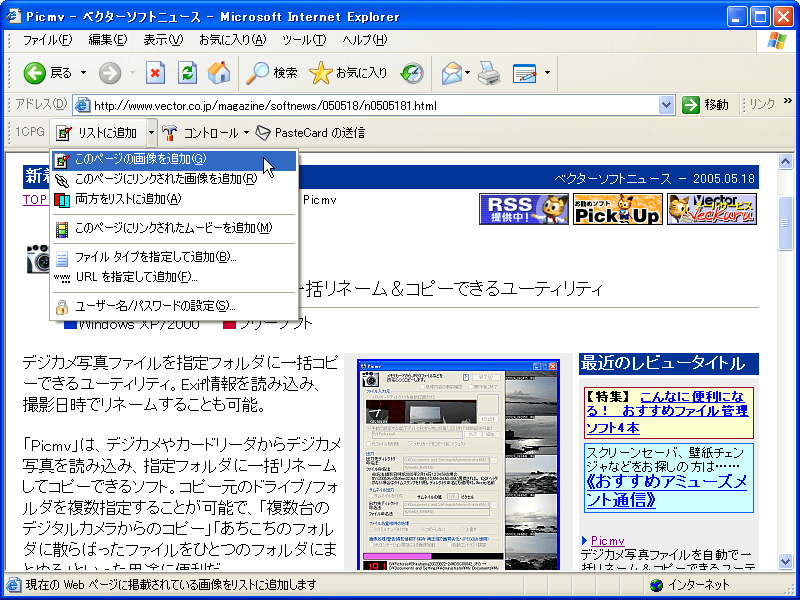Open the おすすめアミューズメント通信 link
This screenshot has width=800, height=600.
(x=667, y=492)
